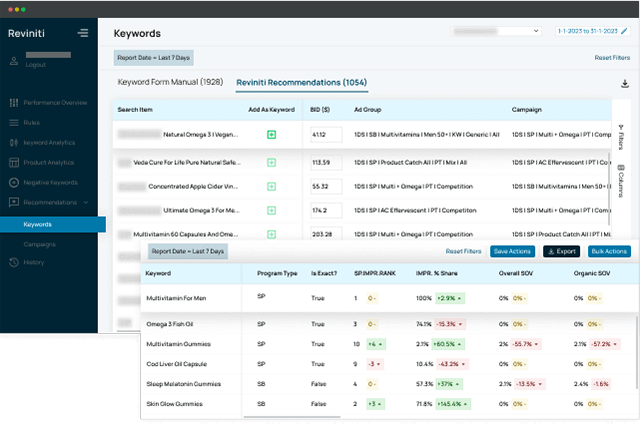
Task: Click the Save Actions button
Action: [512, 251]
